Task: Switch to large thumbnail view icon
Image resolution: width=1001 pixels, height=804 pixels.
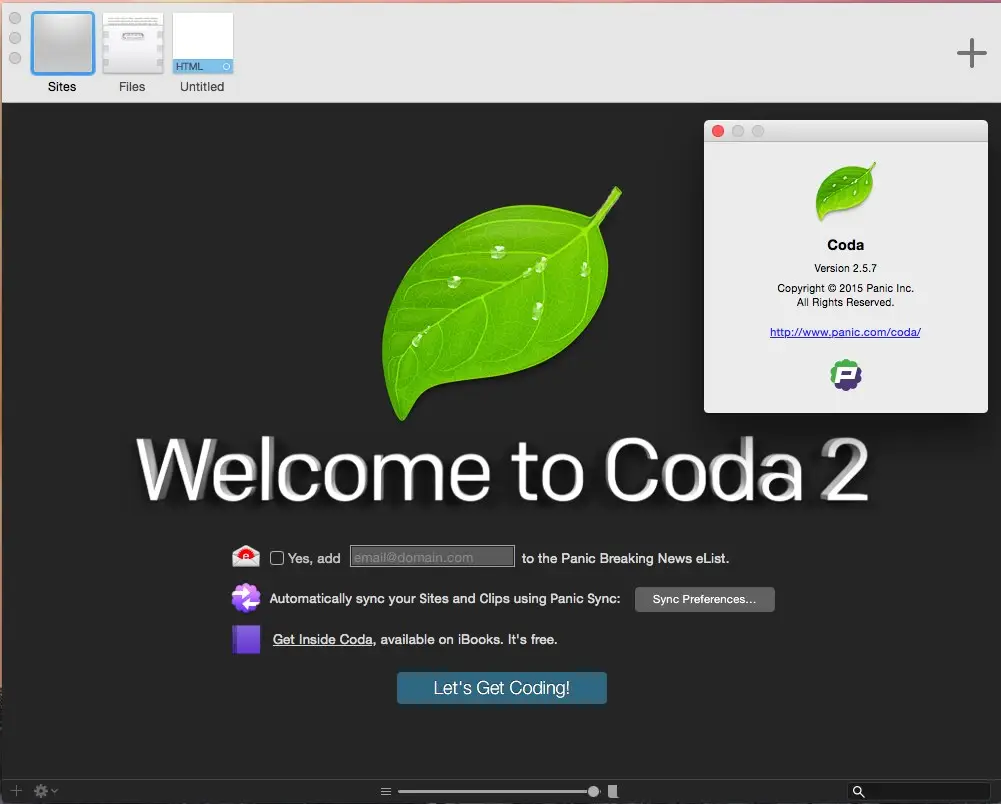Action: pyautogui.click(x=613, y=791)
